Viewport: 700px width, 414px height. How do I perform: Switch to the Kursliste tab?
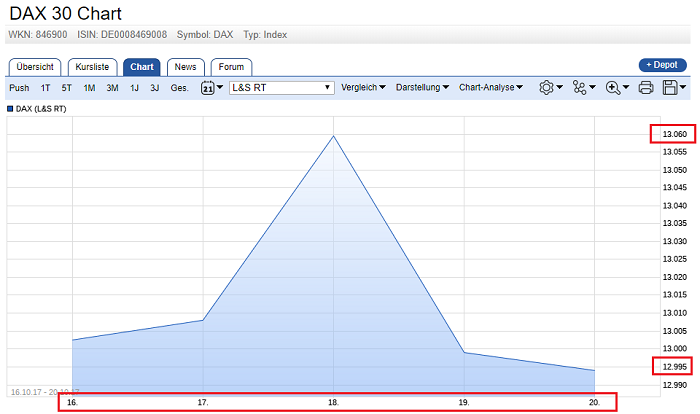(x=94, y=67)
